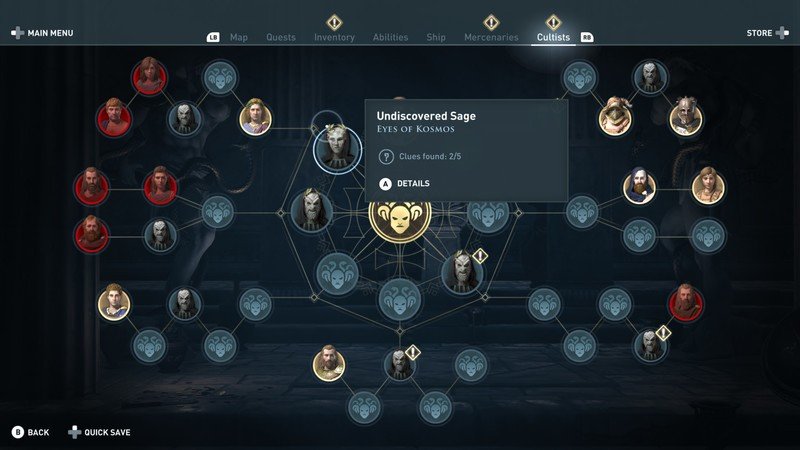
Task: Open the Mercenaries tab
Action: 491,37
